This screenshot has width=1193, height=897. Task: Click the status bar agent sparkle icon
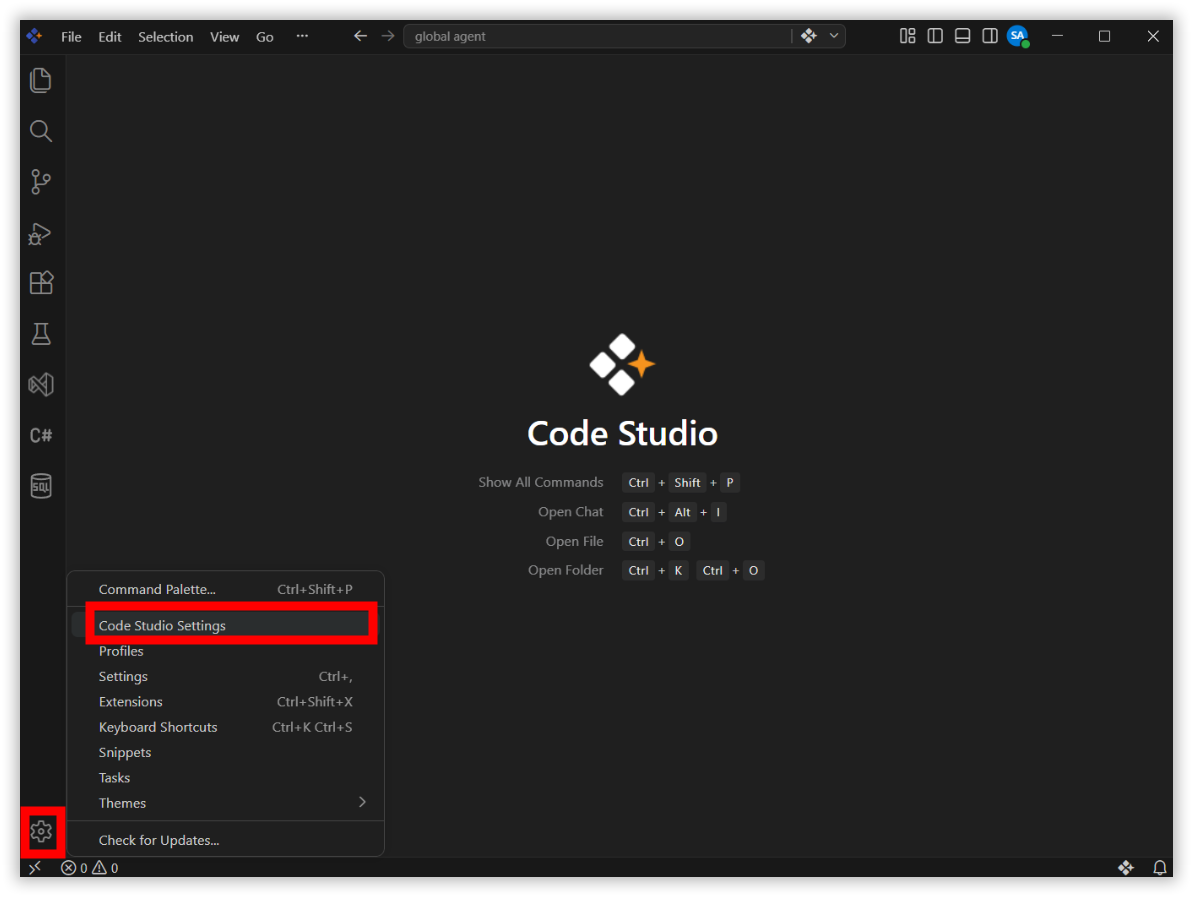pyautogui.click(x=1126, y=867)
